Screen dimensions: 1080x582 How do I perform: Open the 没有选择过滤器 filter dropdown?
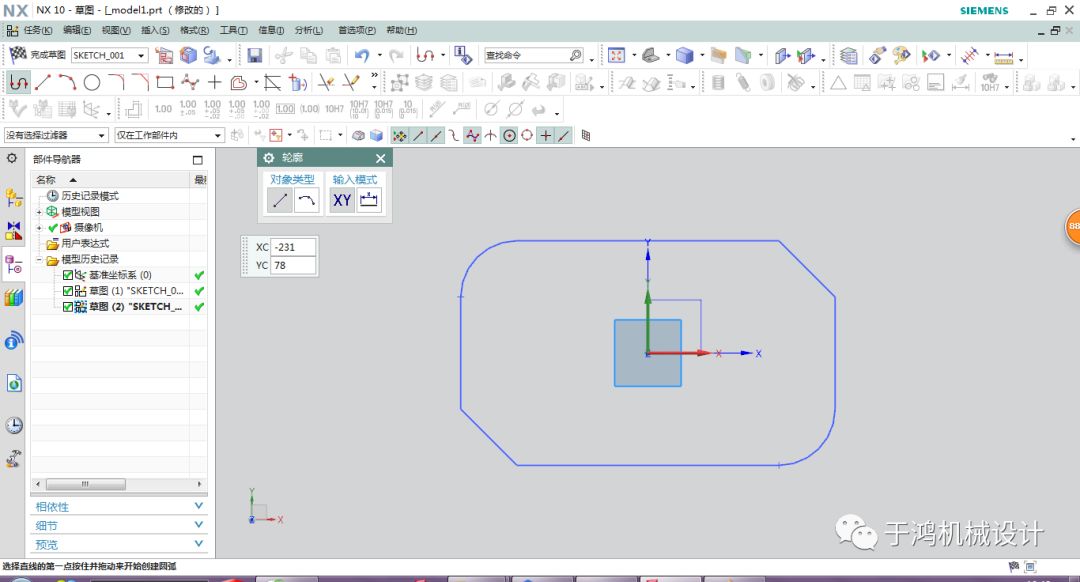coord(101,135)
